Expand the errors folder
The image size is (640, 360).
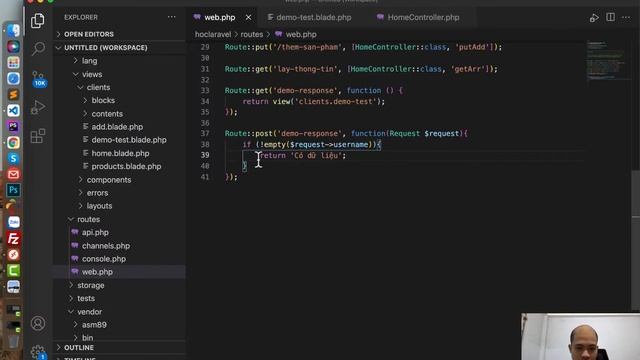97,193
